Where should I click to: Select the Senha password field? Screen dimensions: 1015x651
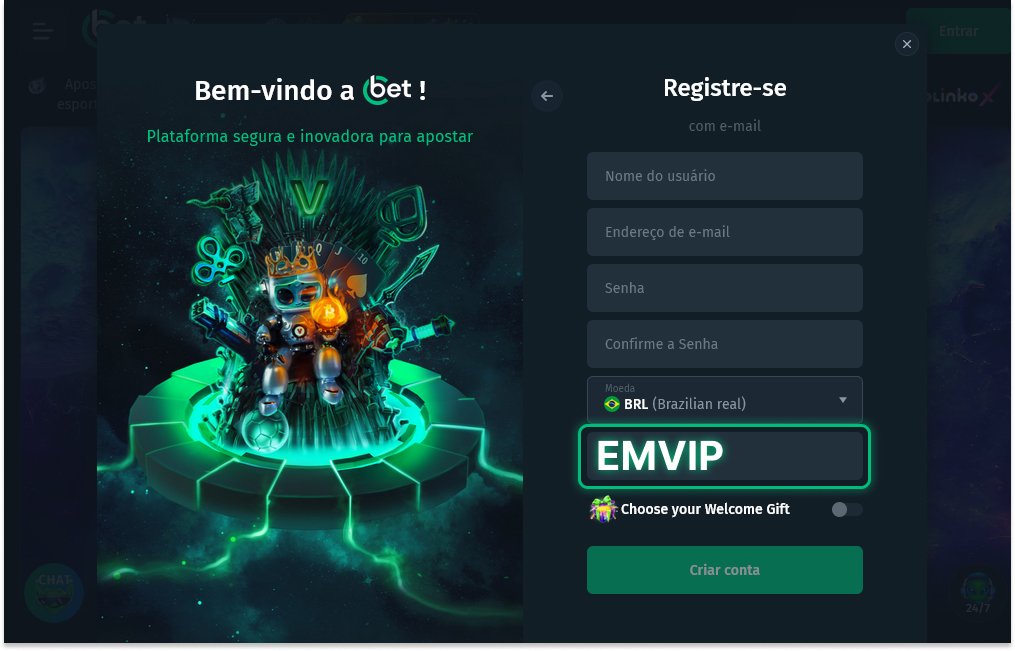[724, 288]
